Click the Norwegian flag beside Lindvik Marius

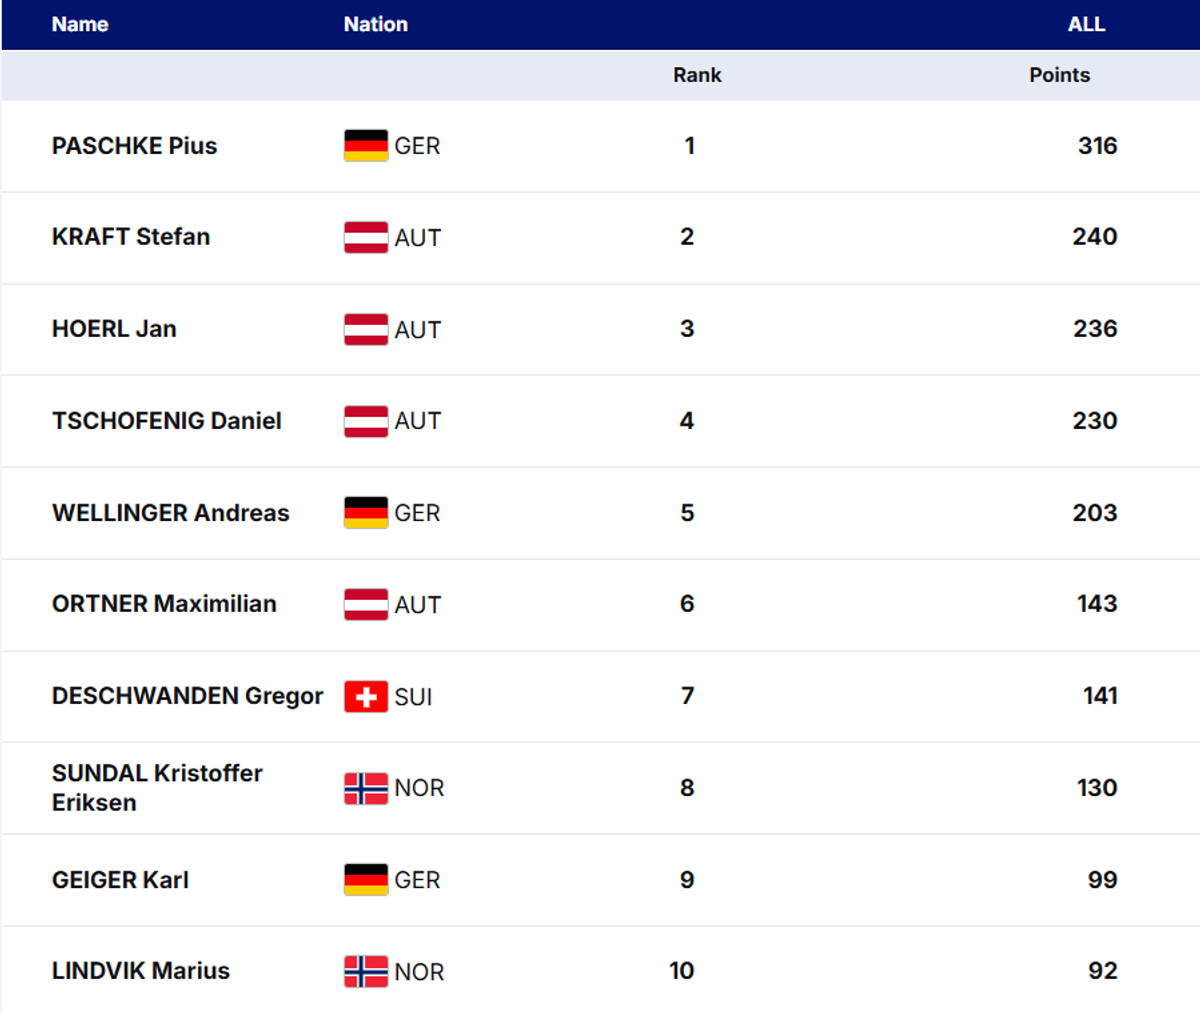[366, 971]
